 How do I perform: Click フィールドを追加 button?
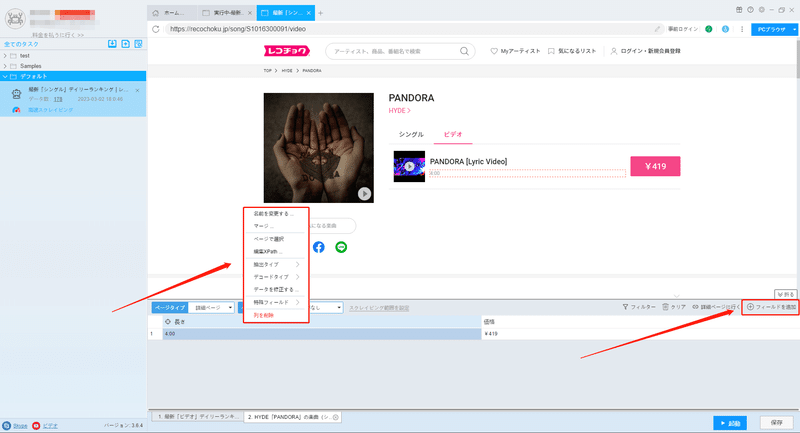coord(771,307)
